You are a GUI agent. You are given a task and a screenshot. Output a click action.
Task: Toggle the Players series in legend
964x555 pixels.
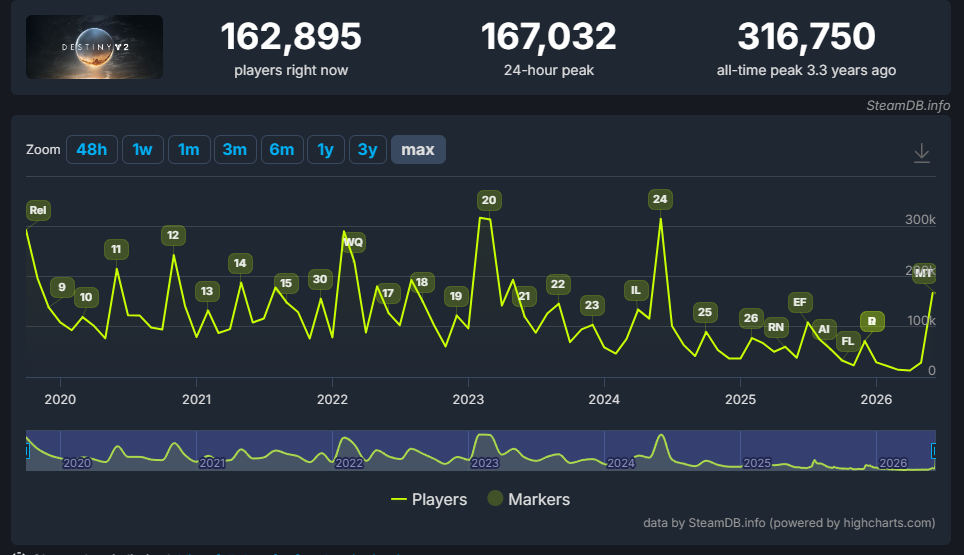(x=429, y=499)
